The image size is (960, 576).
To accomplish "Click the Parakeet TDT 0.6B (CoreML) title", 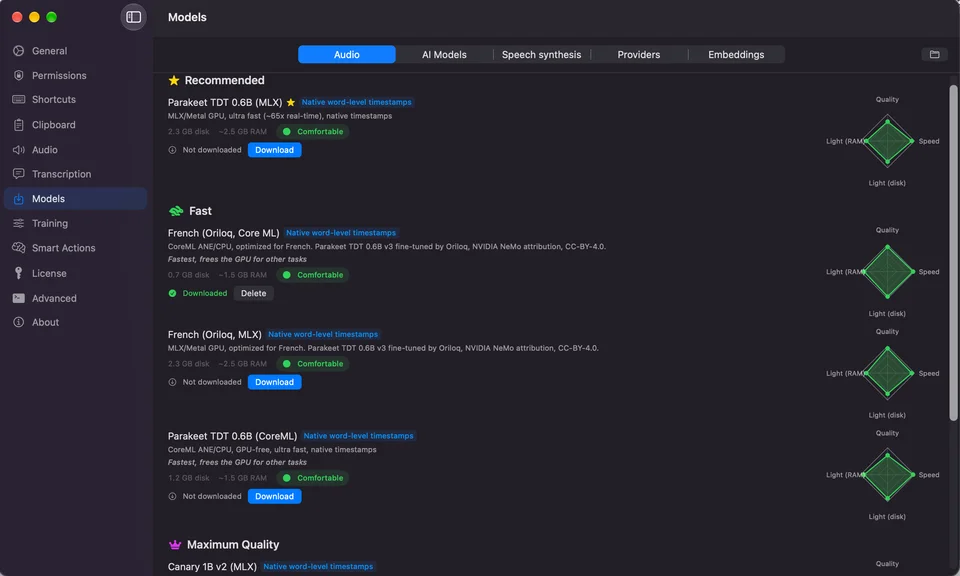I will 232,436.
